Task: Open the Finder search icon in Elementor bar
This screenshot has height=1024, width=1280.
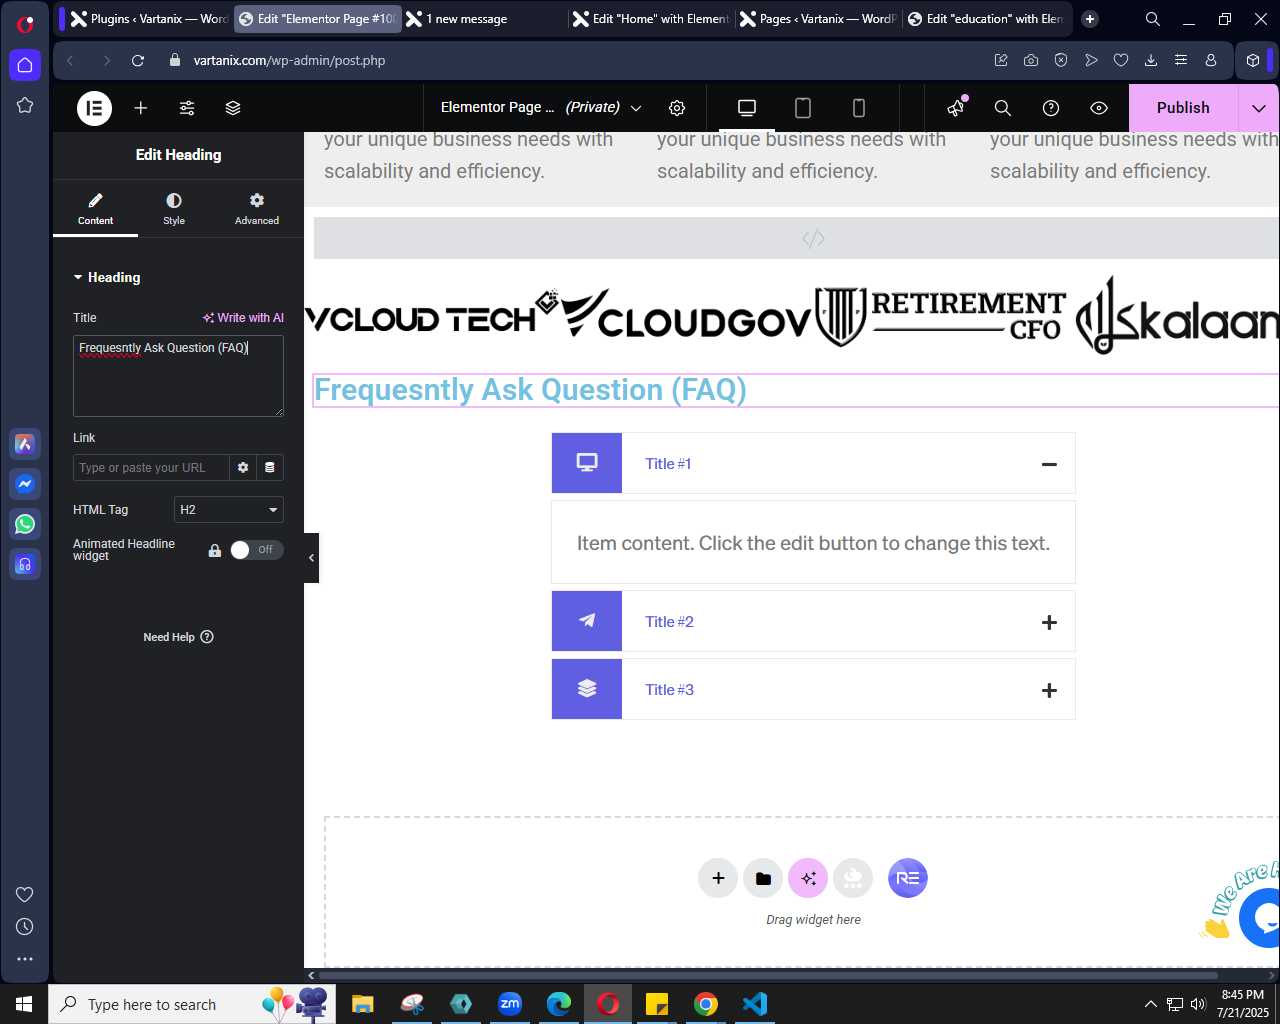Action: pos(1003,108)
